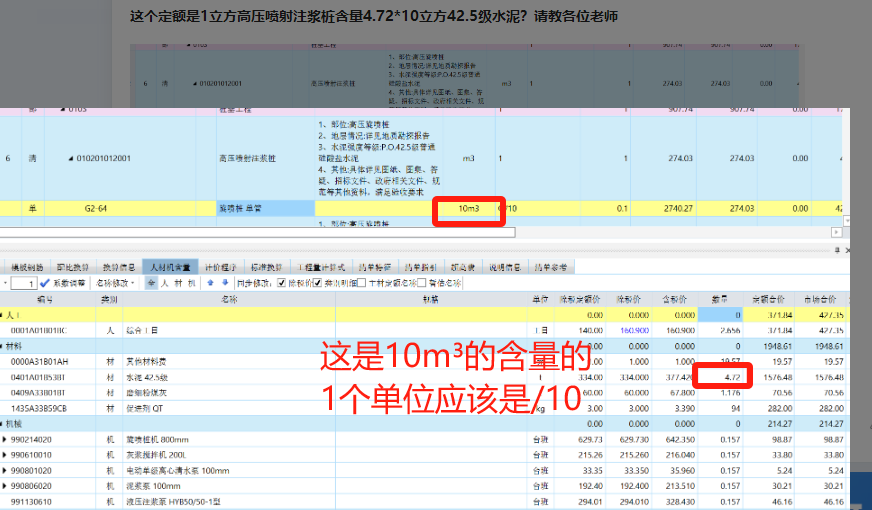Click the coefficient input field showing 1
Screen dimensions: 872x510
click(x=23, y=284)
